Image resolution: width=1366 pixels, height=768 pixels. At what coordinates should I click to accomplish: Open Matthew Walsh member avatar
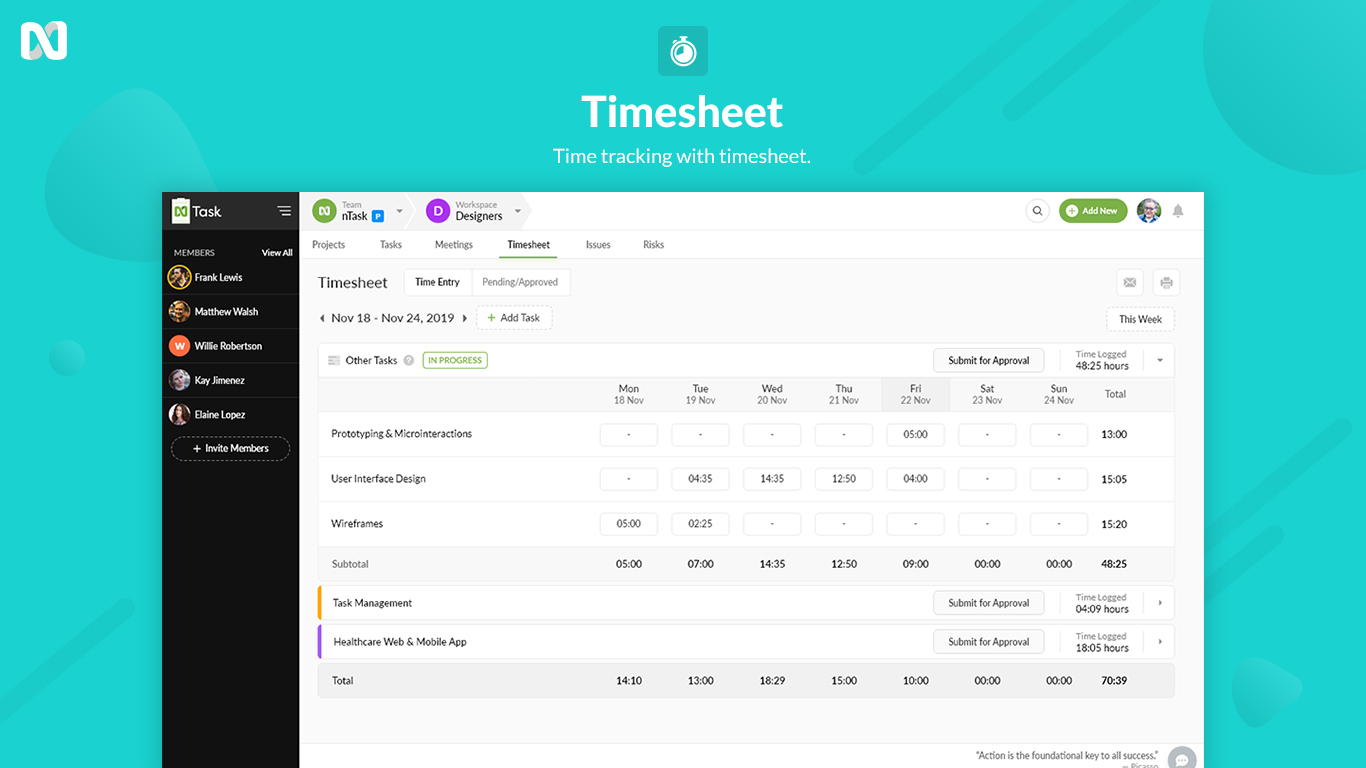click(180, 312)
